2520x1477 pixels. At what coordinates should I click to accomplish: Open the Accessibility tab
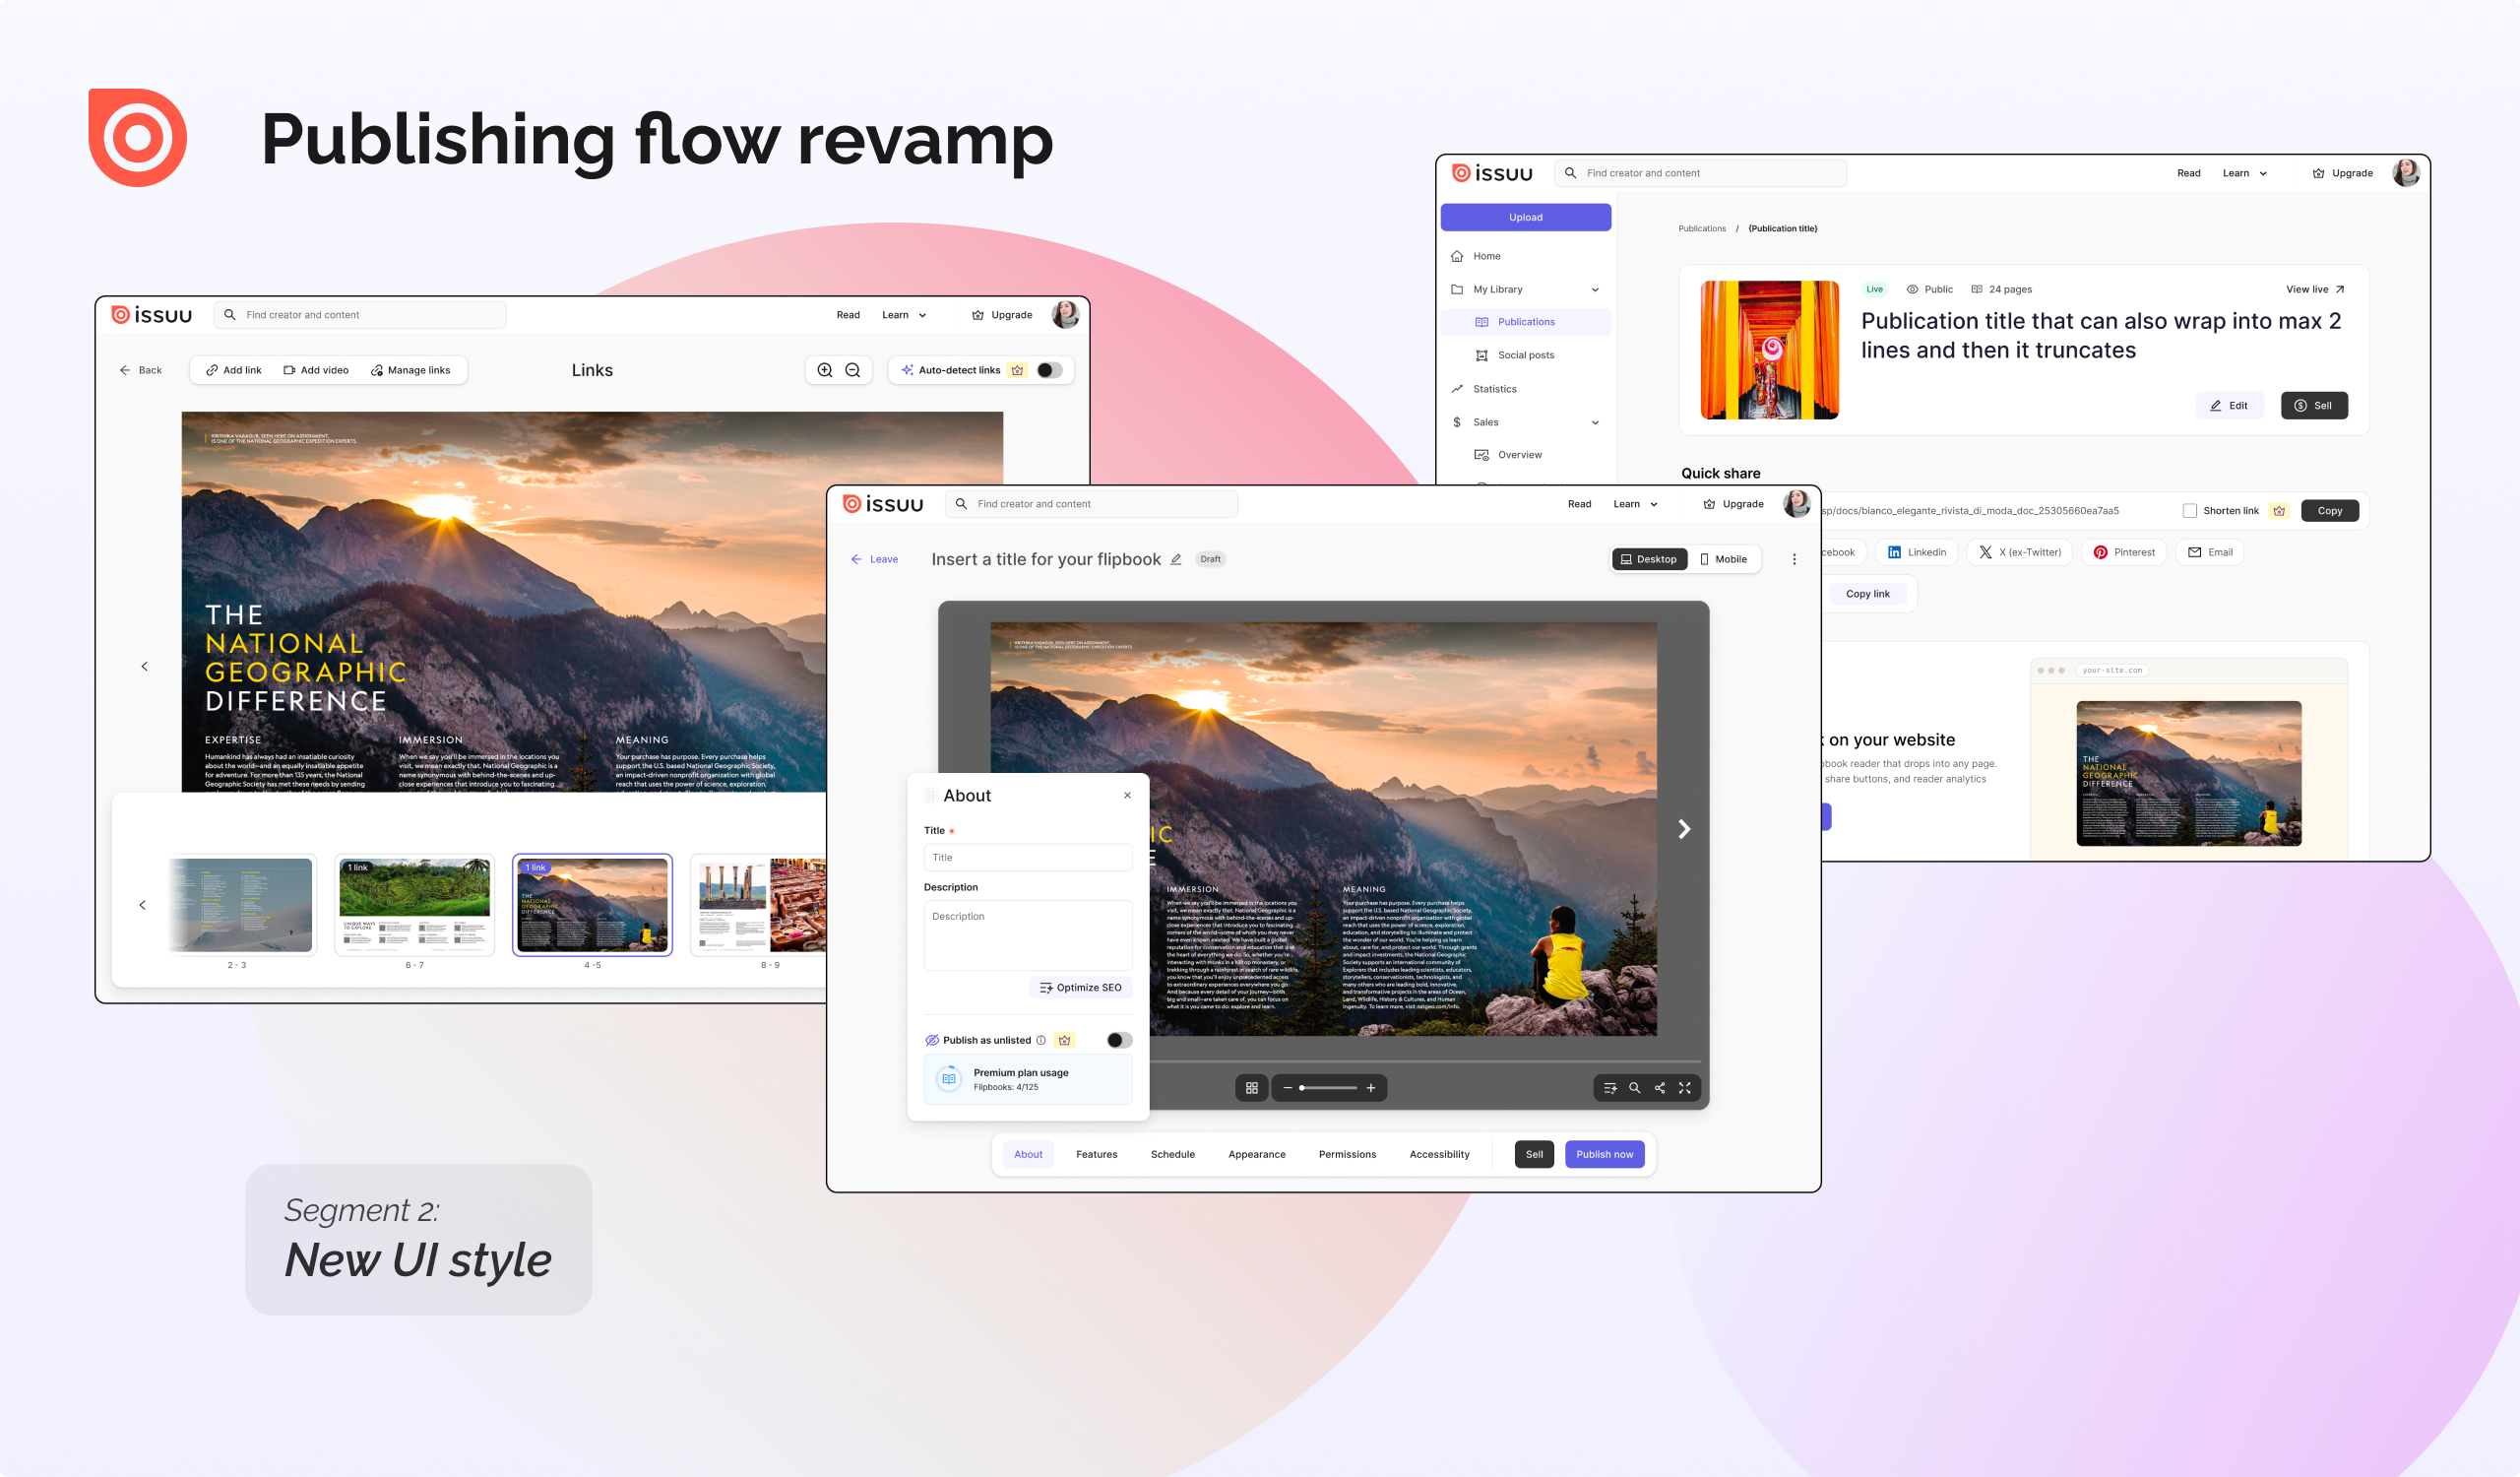[x=1439, y=1154]
